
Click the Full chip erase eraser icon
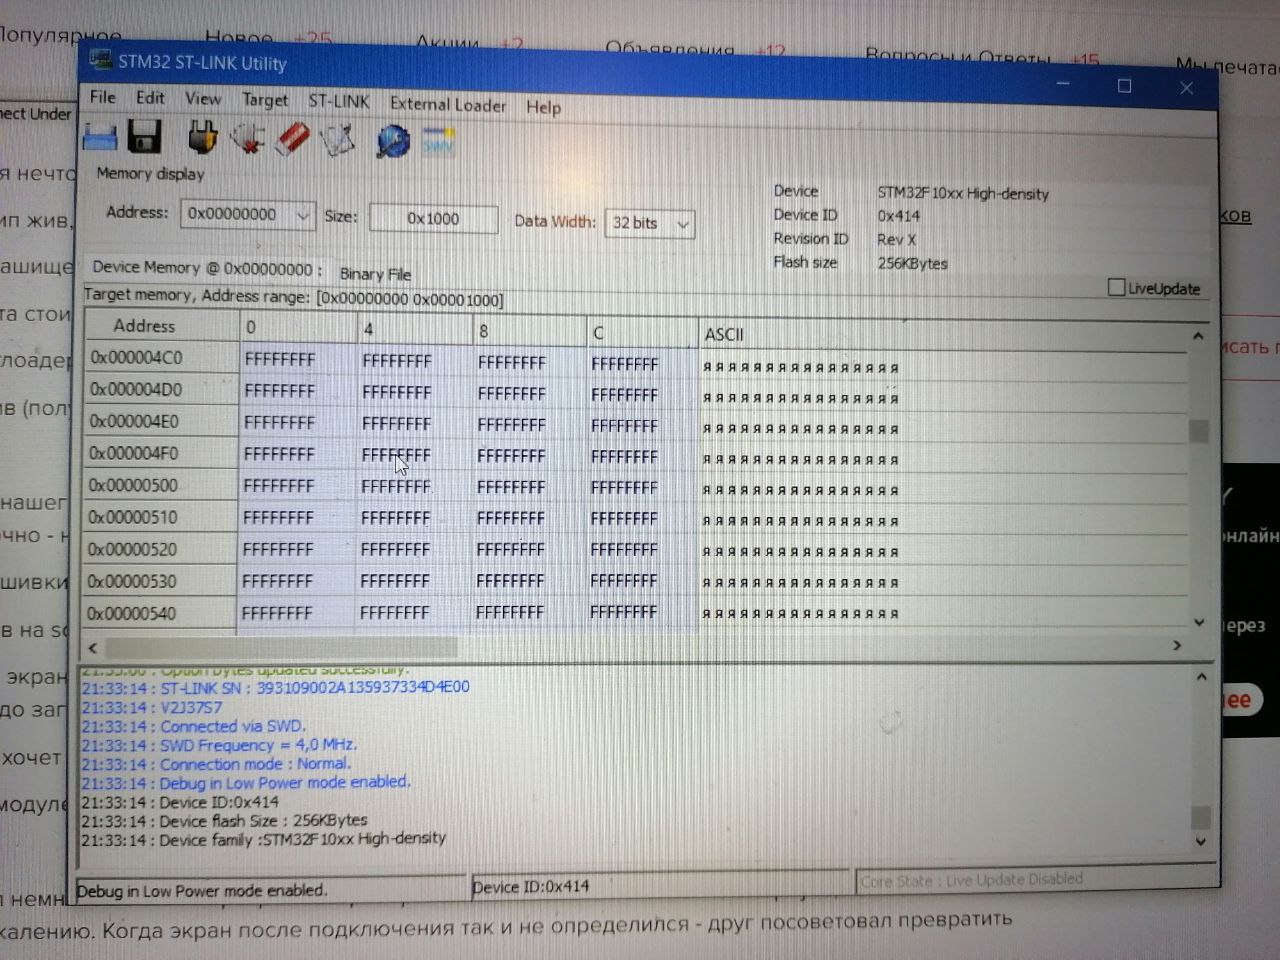292,139
